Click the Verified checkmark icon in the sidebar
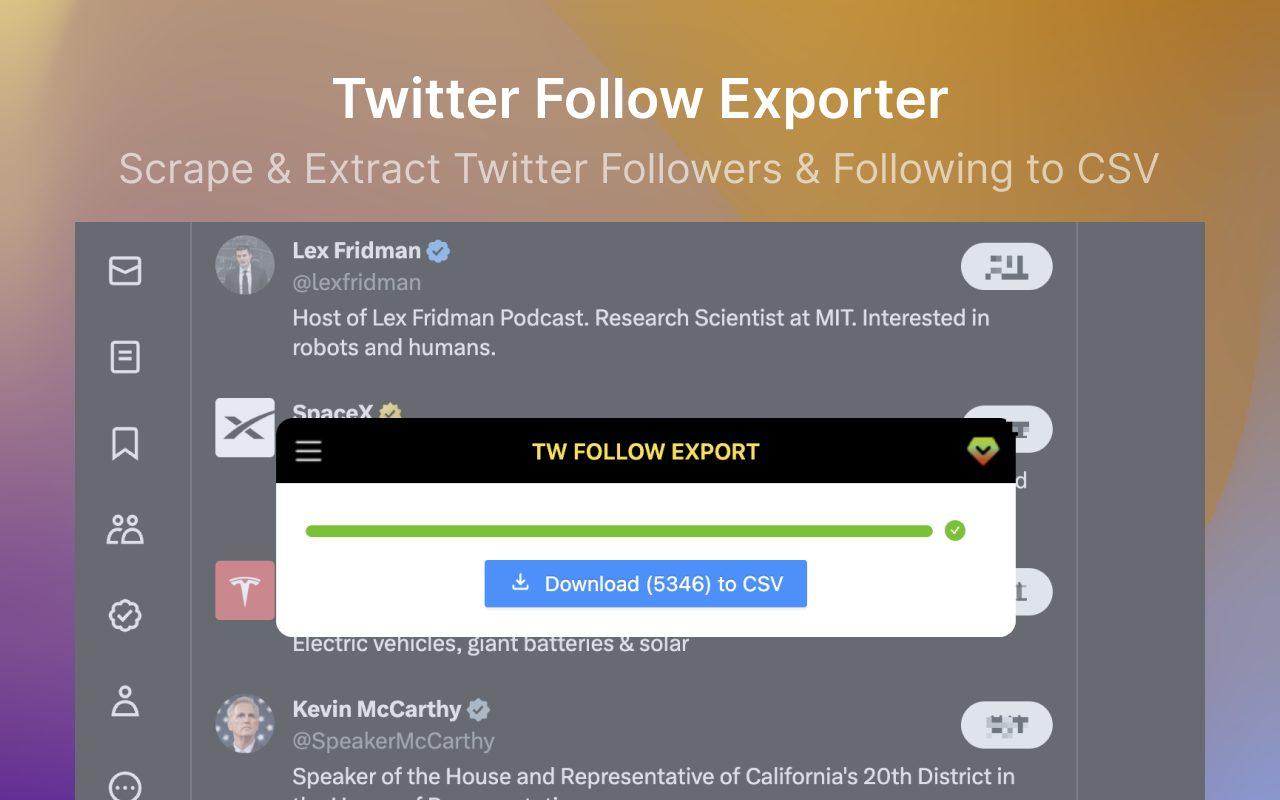The height and width of the screenshot is (800, 1280). pyautogui.click(x=124, y=616)
